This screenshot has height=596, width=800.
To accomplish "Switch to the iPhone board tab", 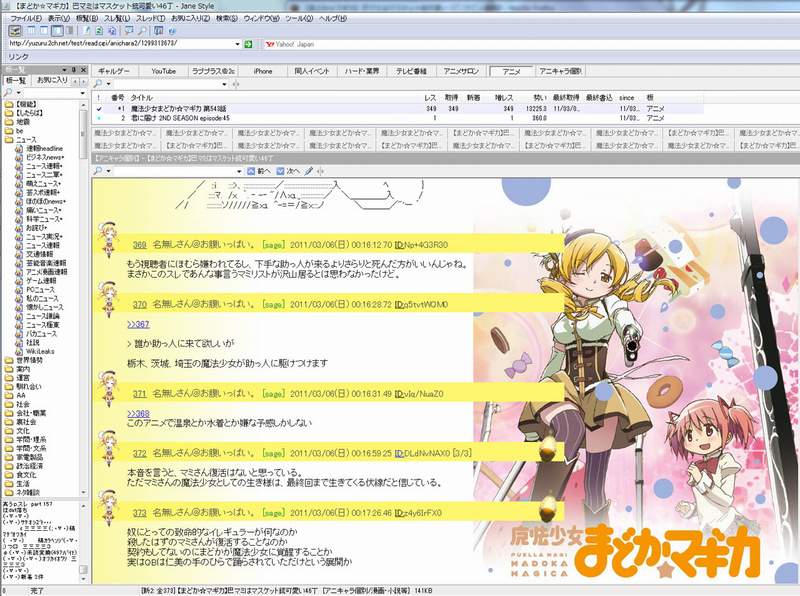I will pos(263,71).
